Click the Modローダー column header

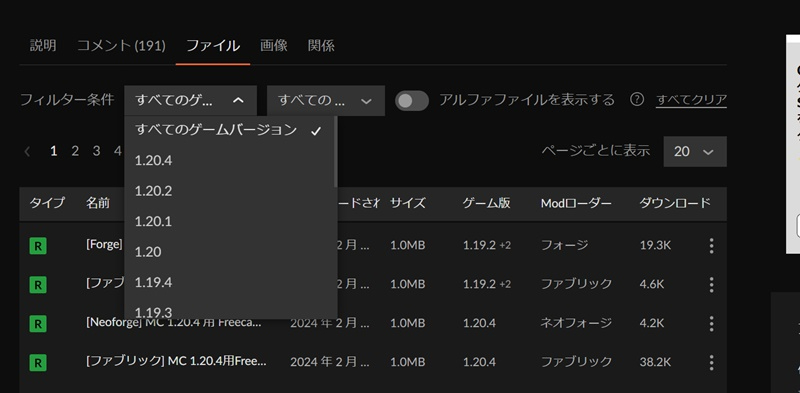tap(576, 203)
